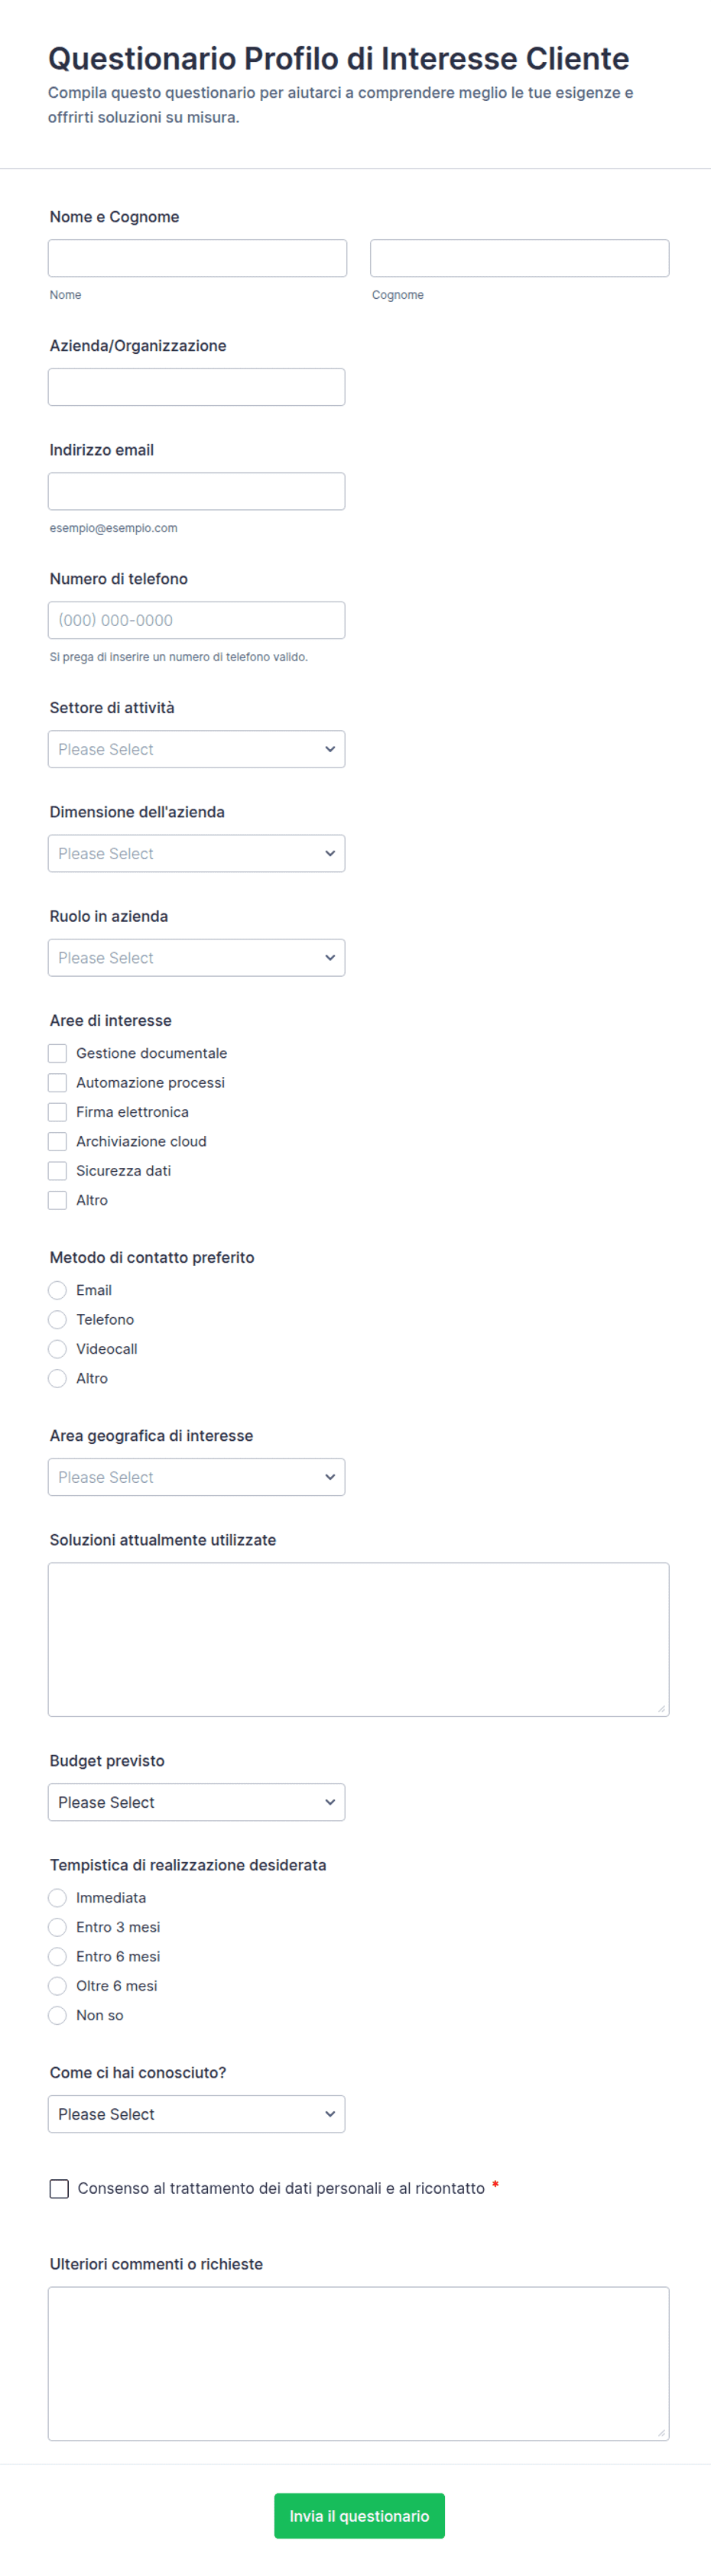This screenshot has width=711, height=2576.
Task: Click the Numero di telefono field
Action: click(x=196, y=620)
